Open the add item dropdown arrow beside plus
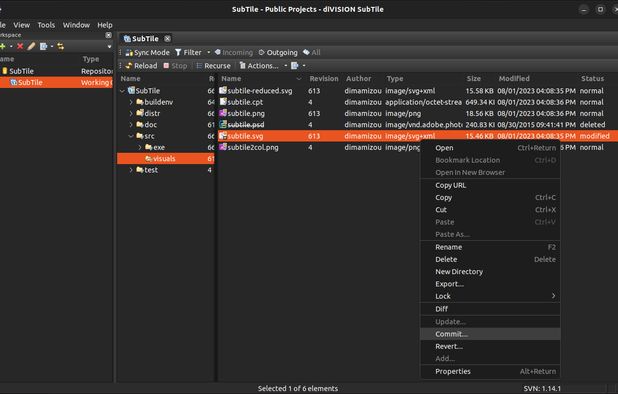This screenshot has width=618, height=394. pos(11,46)
